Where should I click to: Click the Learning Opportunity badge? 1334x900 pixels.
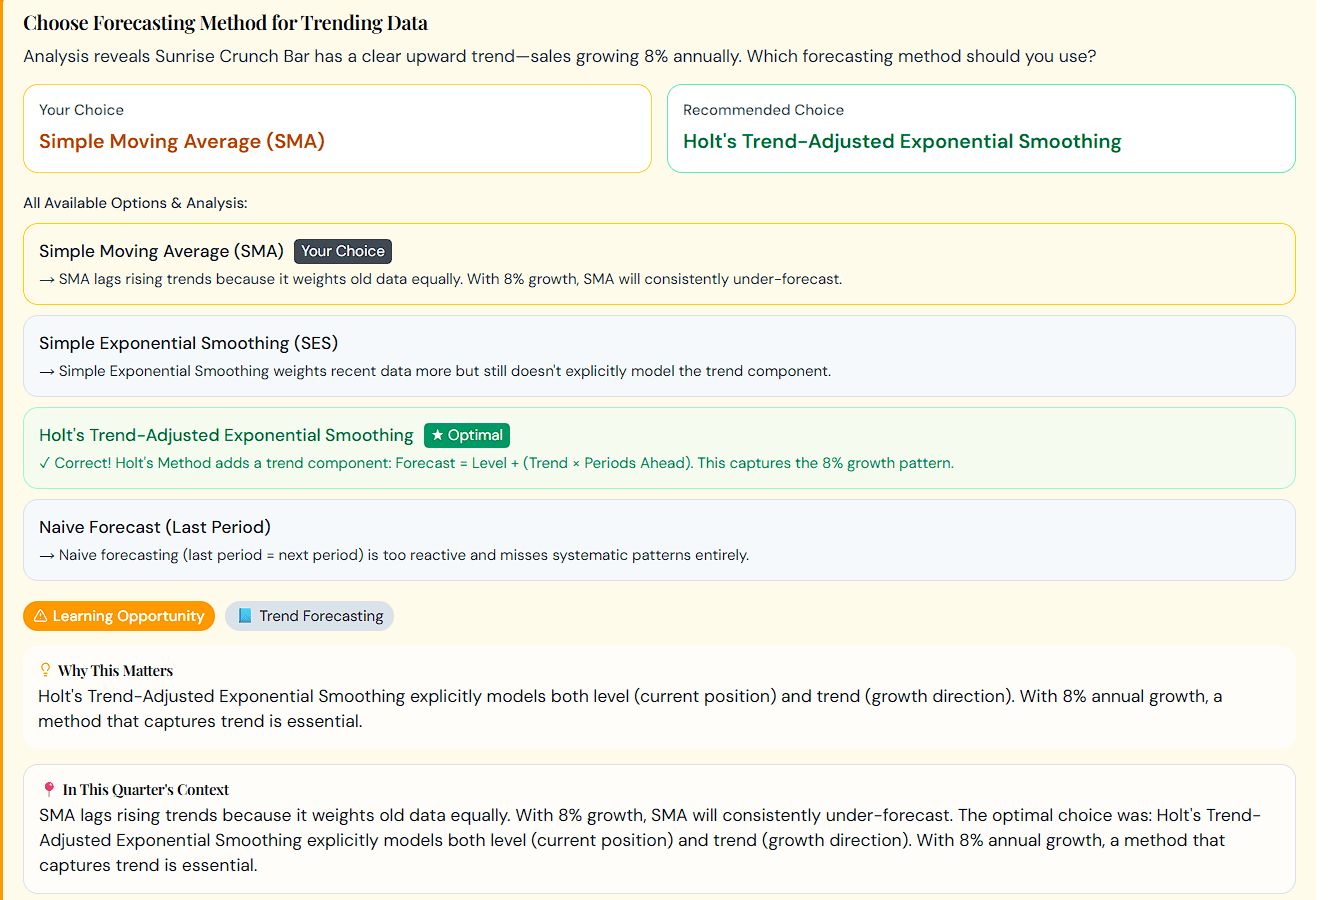119,616
